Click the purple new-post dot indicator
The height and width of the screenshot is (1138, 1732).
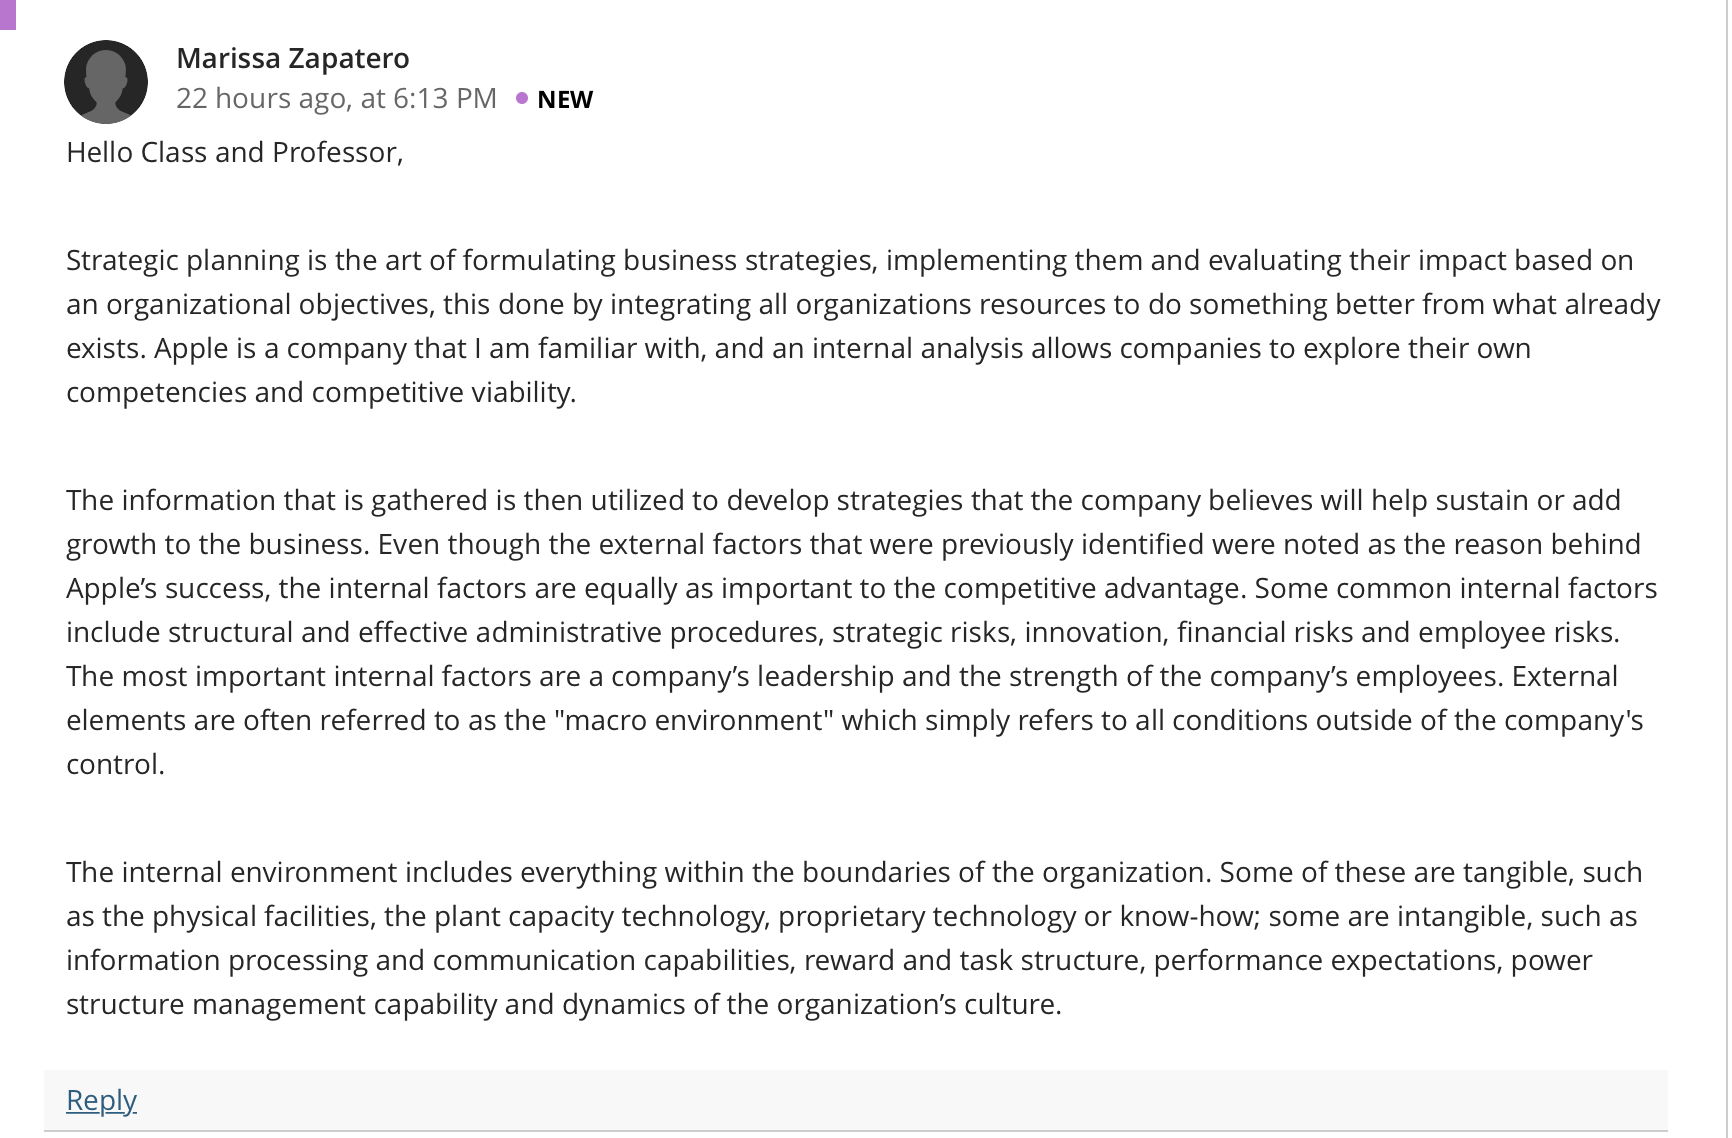tap(521, 98)
